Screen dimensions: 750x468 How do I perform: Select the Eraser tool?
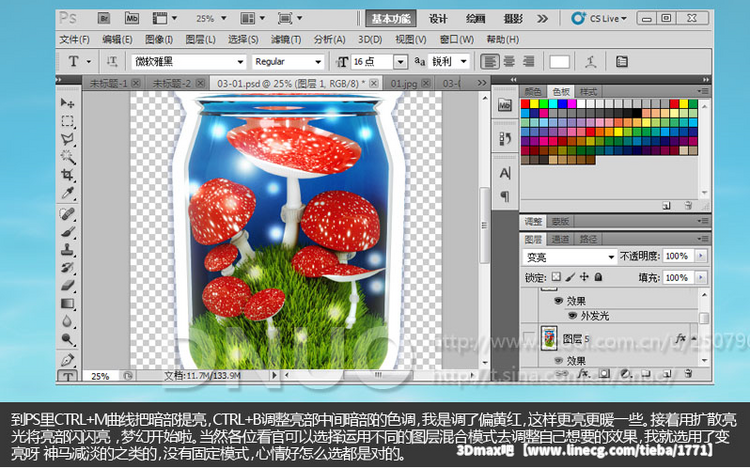click(67, 285)
